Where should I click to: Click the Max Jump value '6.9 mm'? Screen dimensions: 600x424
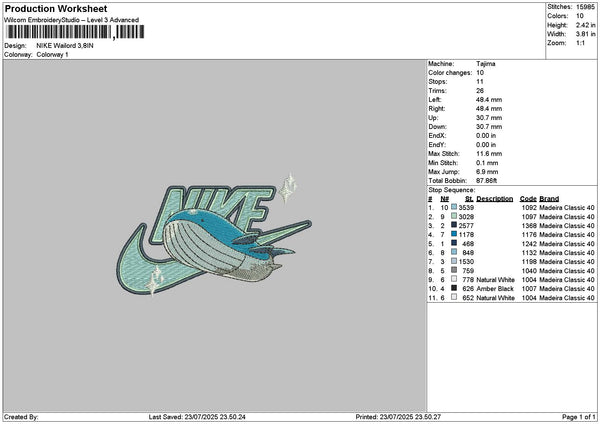(487, 172)
